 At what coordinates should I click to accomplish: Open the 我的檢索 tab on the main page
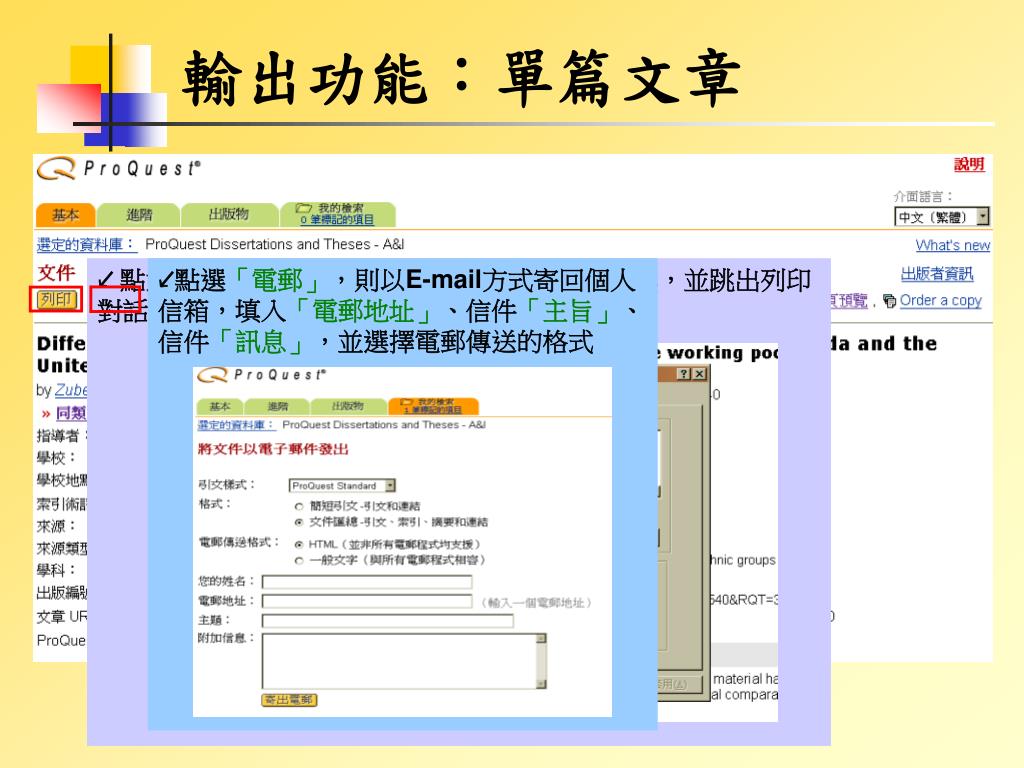click(x=338, y=214)
